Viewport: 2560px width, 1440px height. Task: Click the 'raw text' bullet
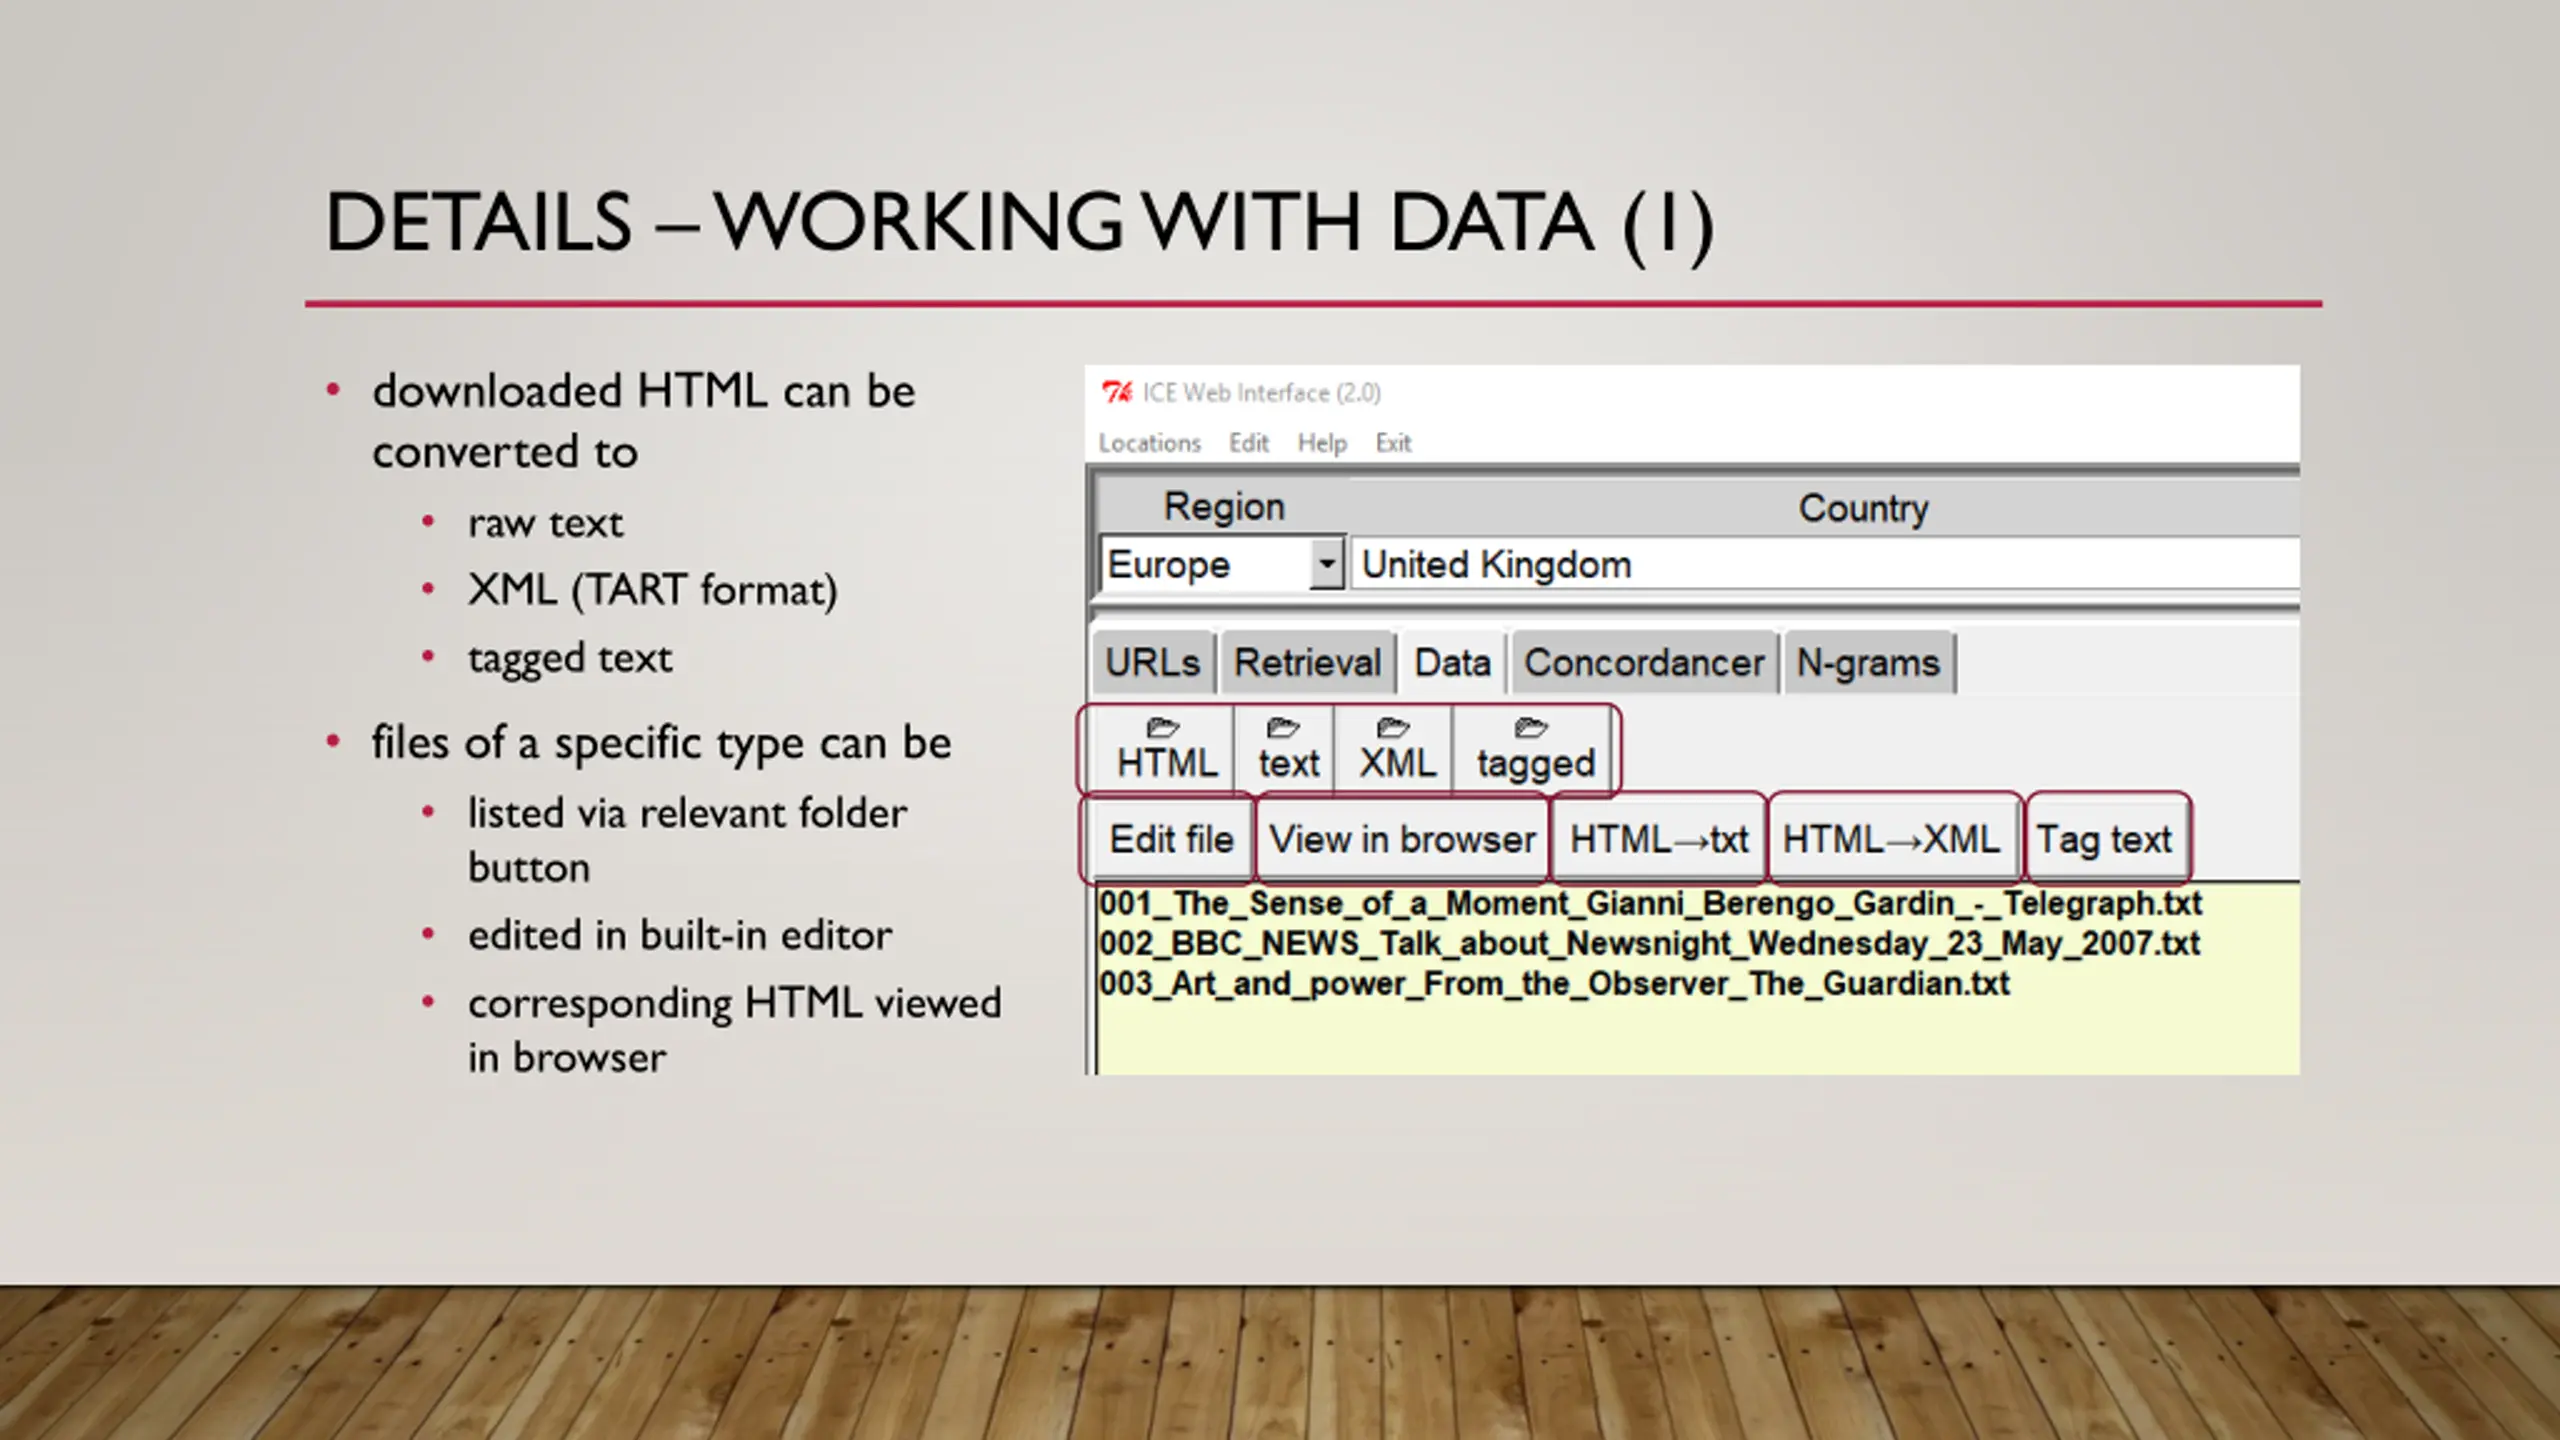tap(546, 523)
